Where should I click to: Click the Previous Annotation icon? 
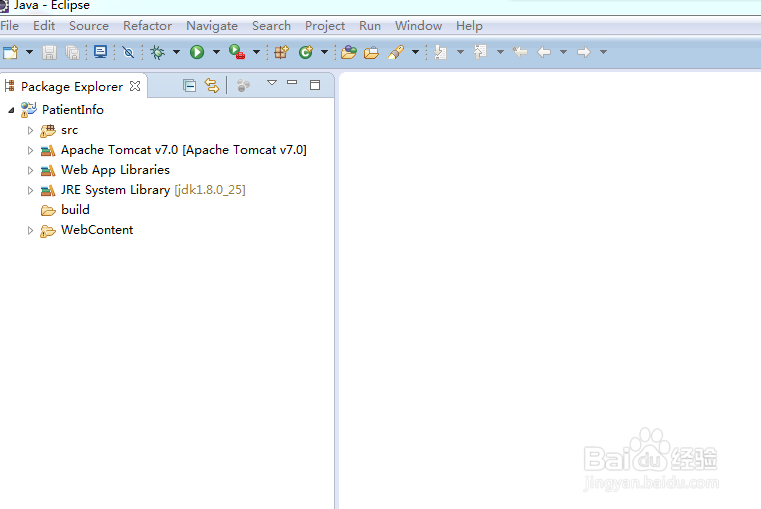[480, 52]
